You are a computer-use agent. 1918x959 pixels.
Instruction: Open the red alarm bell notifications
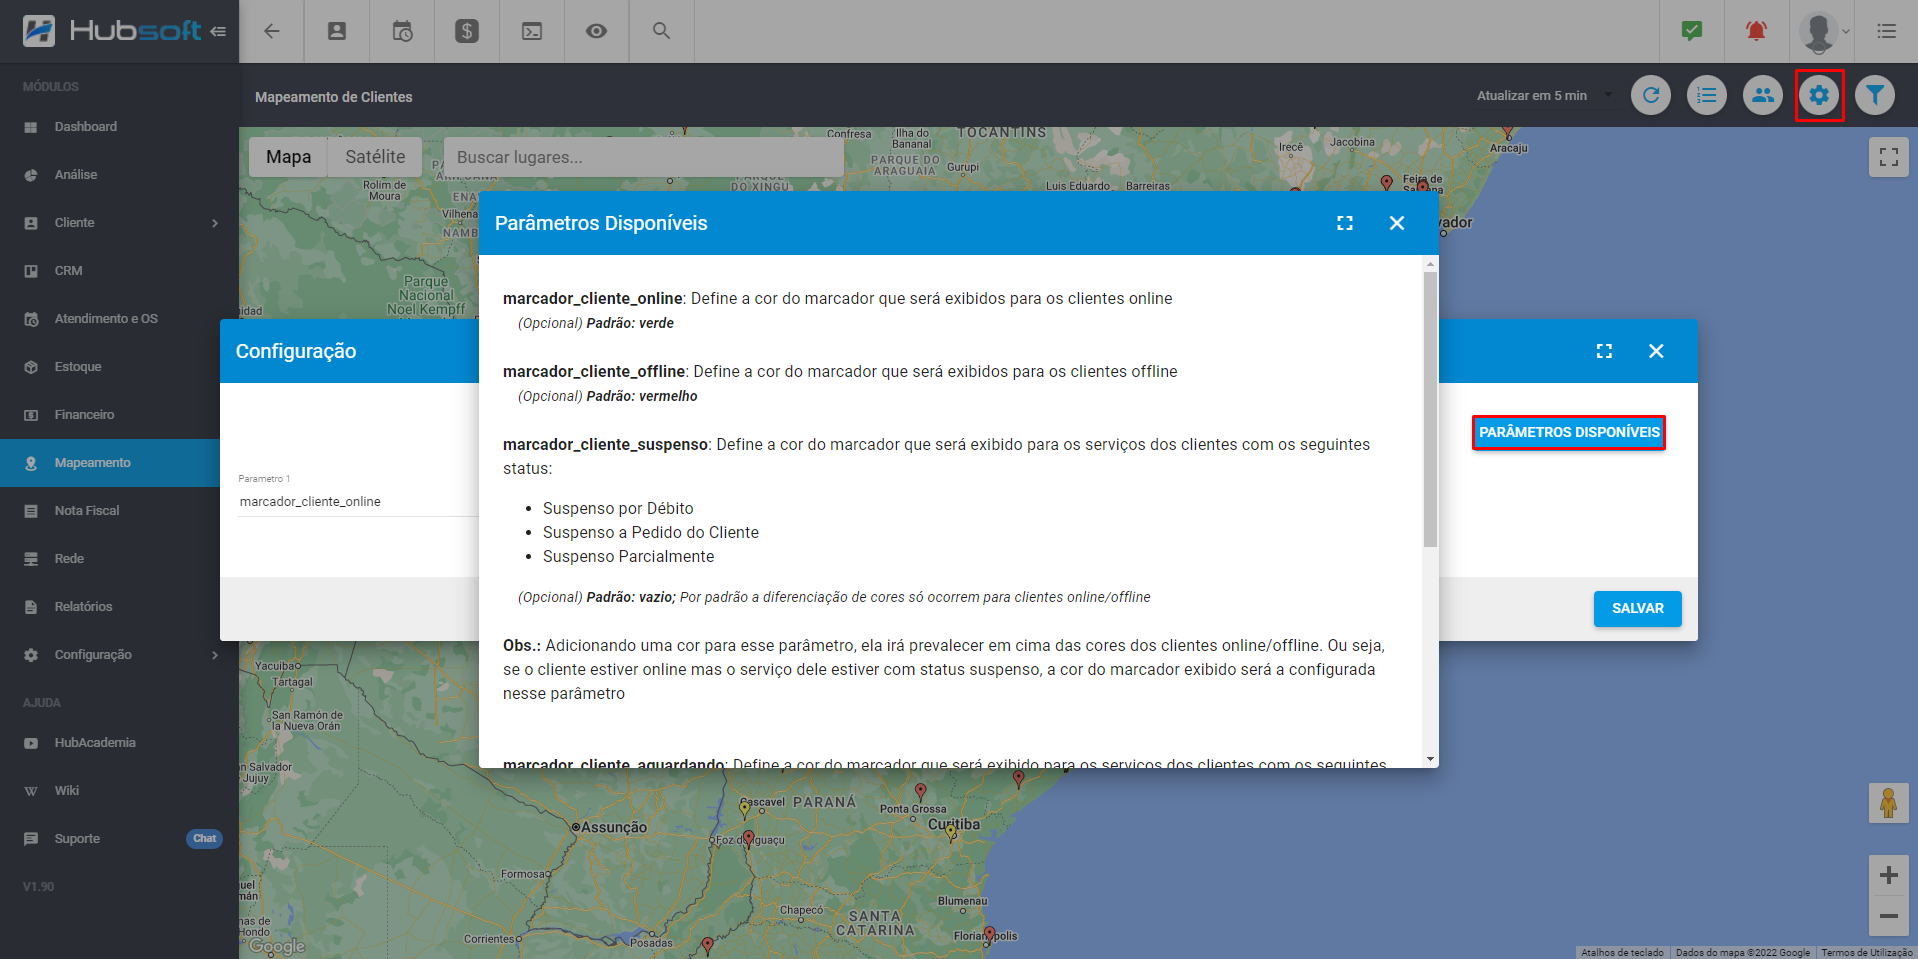tap(1756, 31)
